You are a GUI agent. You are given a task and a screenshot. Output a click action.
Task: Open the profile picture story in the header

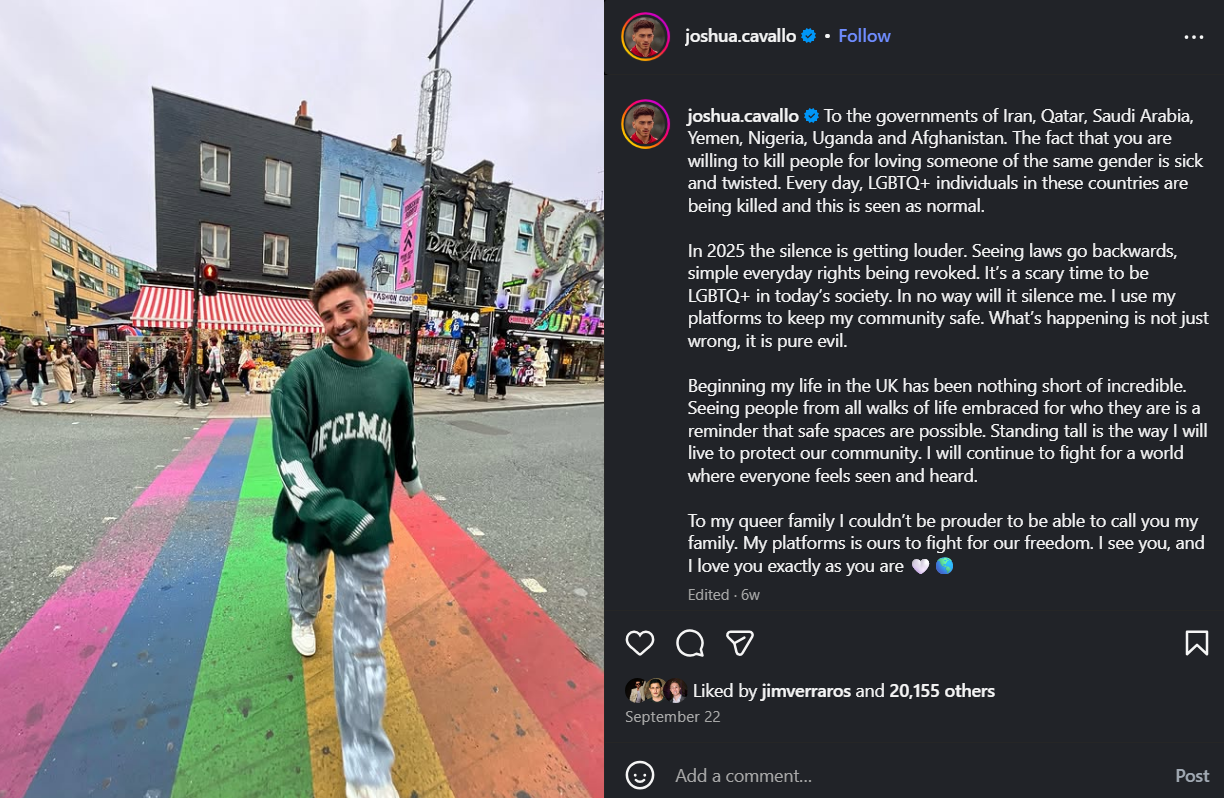645,37
